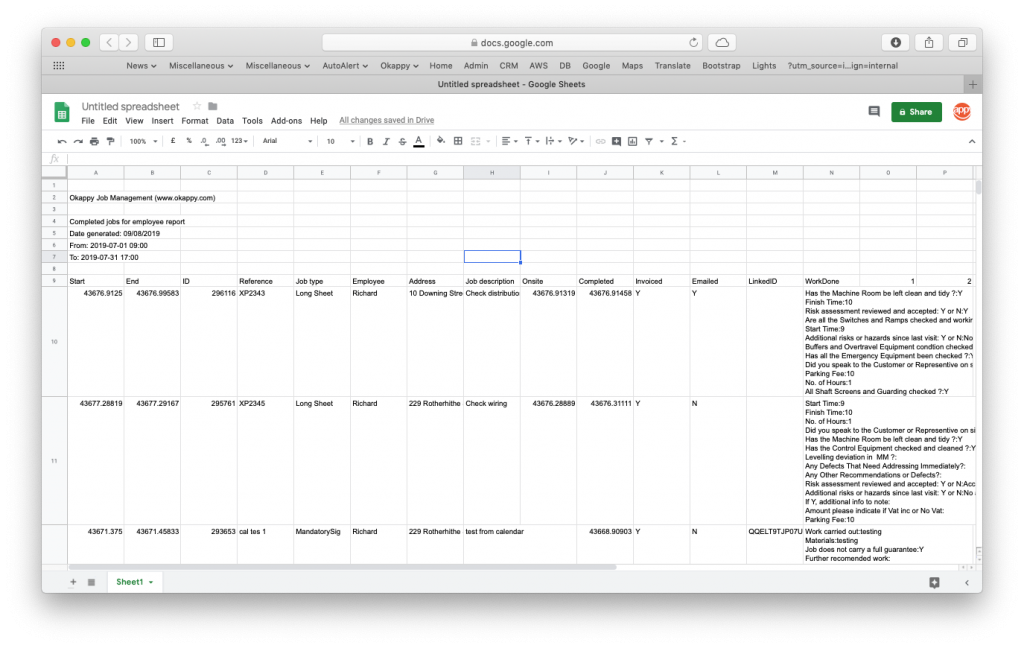
Task: Print the spreadsheet using the printer icon
Action: 94,141
